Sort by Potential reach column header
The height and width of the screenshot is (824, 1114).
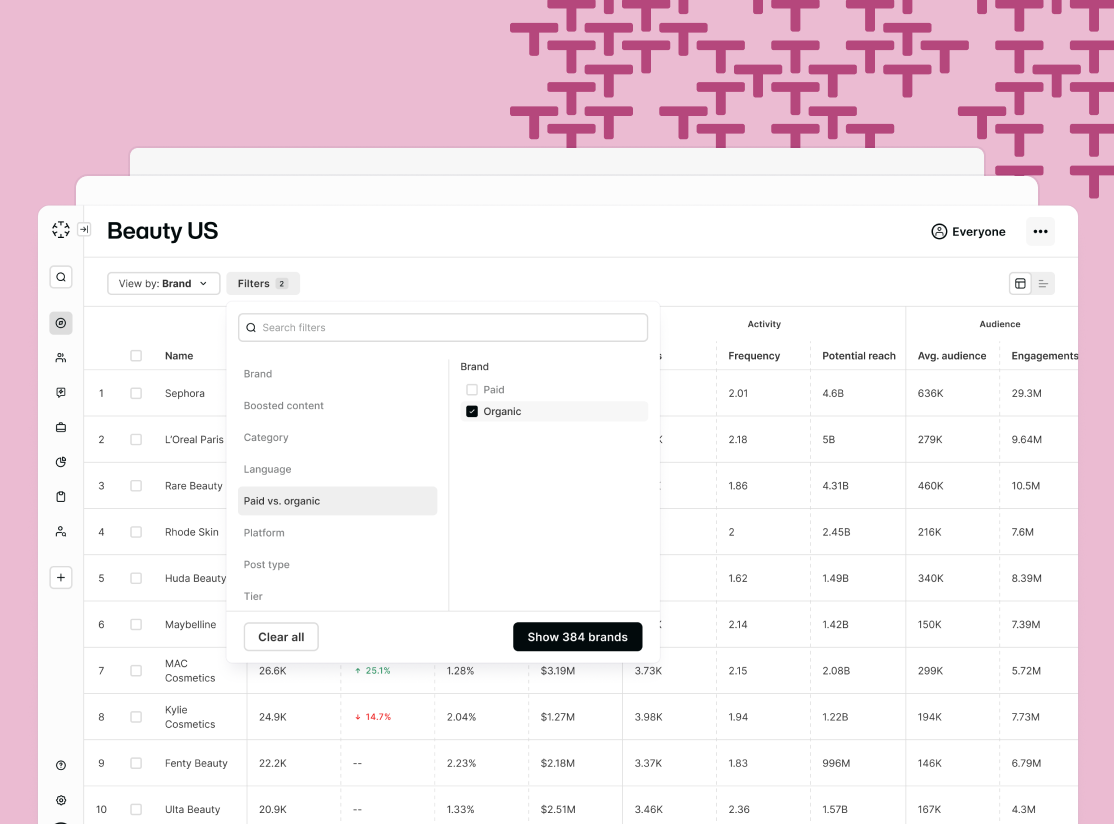859,356
